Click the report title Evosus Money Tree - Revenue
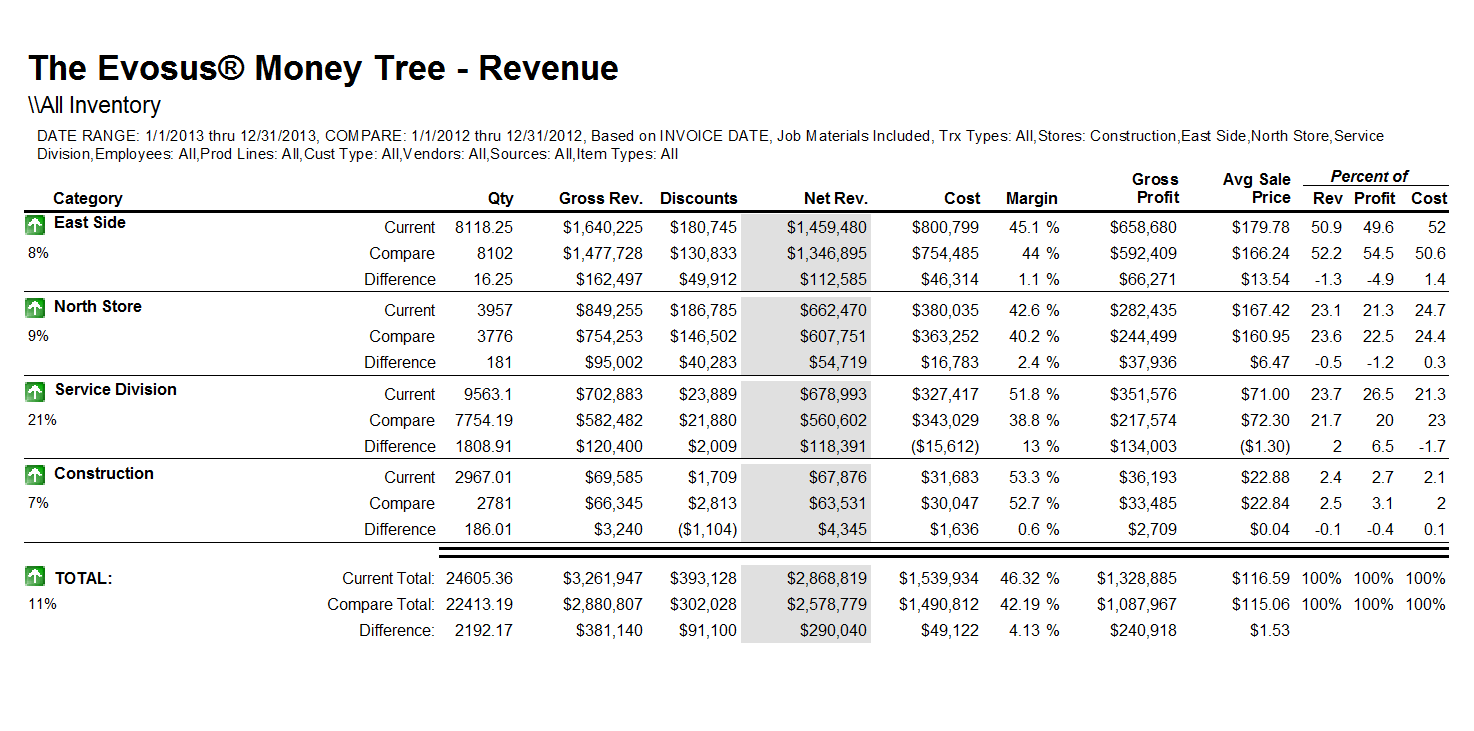 click(x=323, y=69)
